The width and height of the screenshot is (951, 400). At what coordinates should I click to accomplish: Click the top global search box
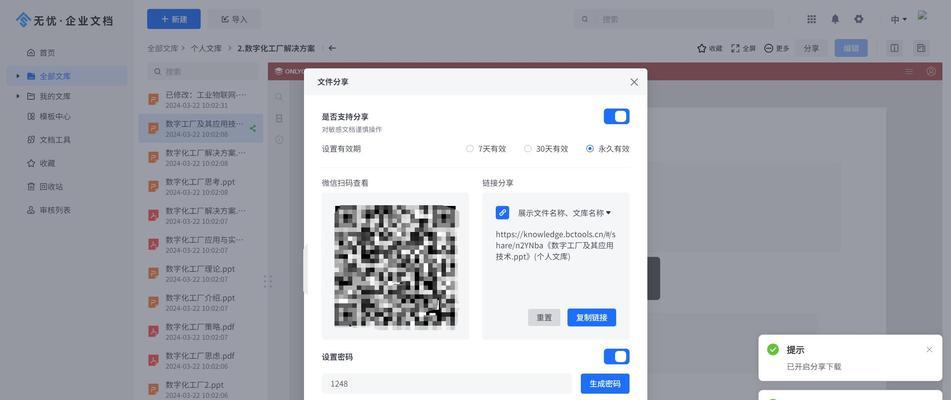[673, 19]
